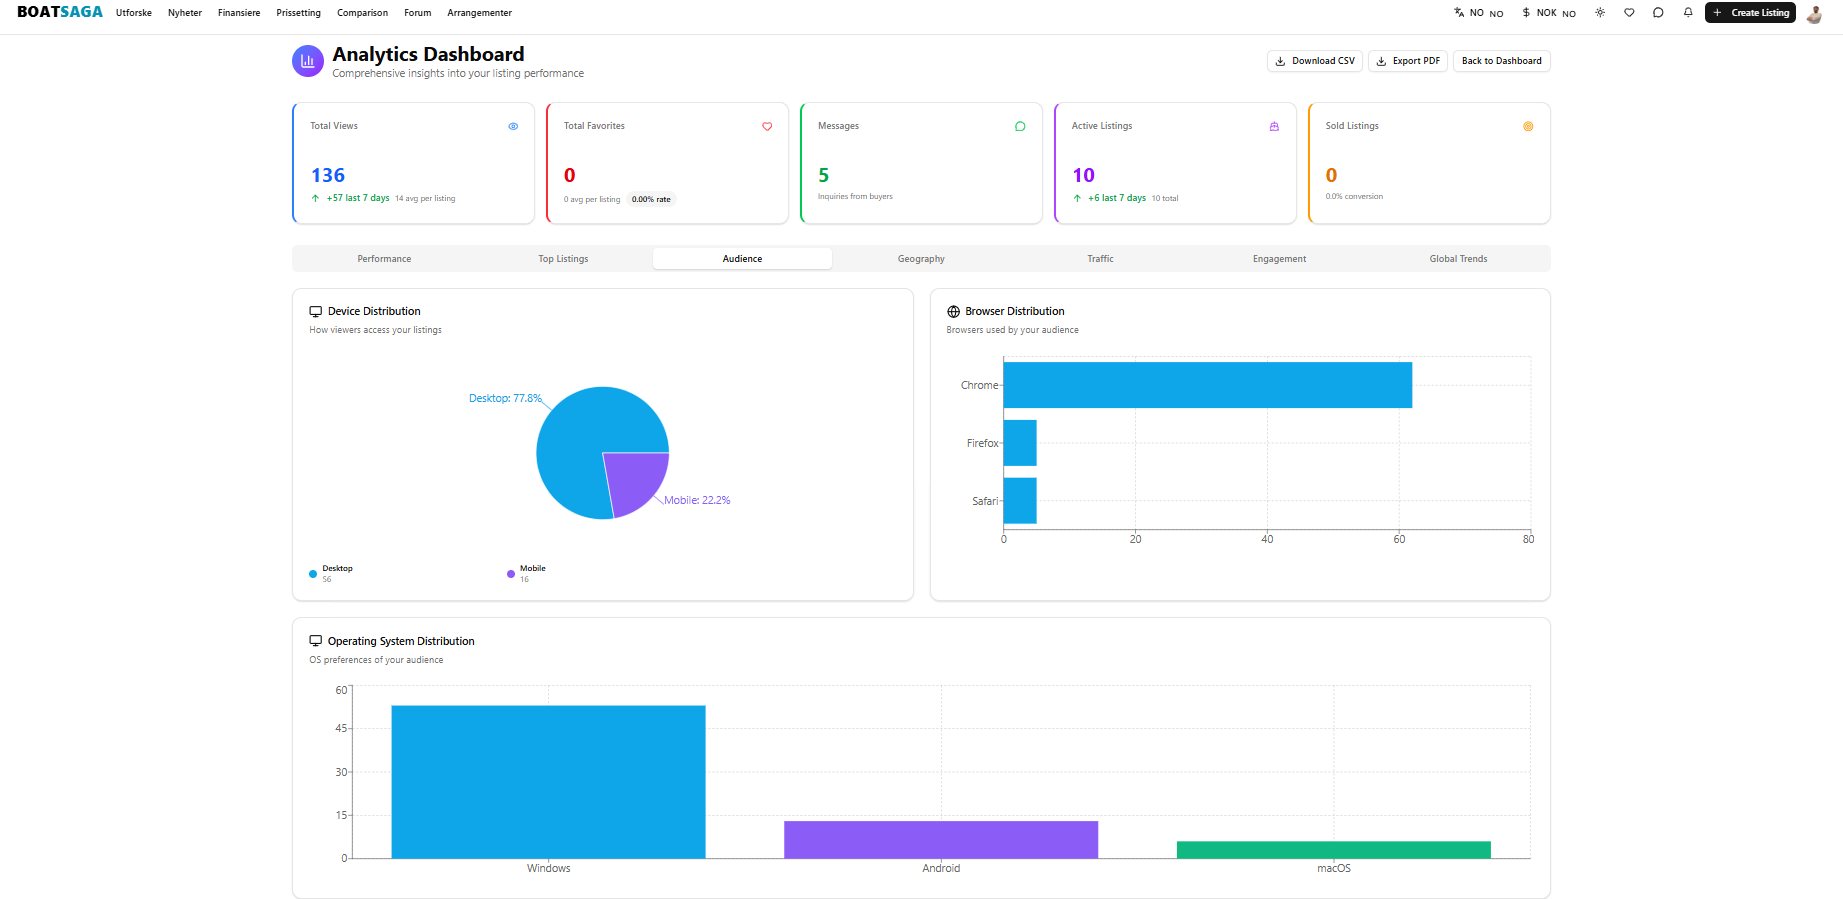This screenshot has height=899, width=1843.
Task: Switch to the Top Listings tab
Action: coord(563,259)
